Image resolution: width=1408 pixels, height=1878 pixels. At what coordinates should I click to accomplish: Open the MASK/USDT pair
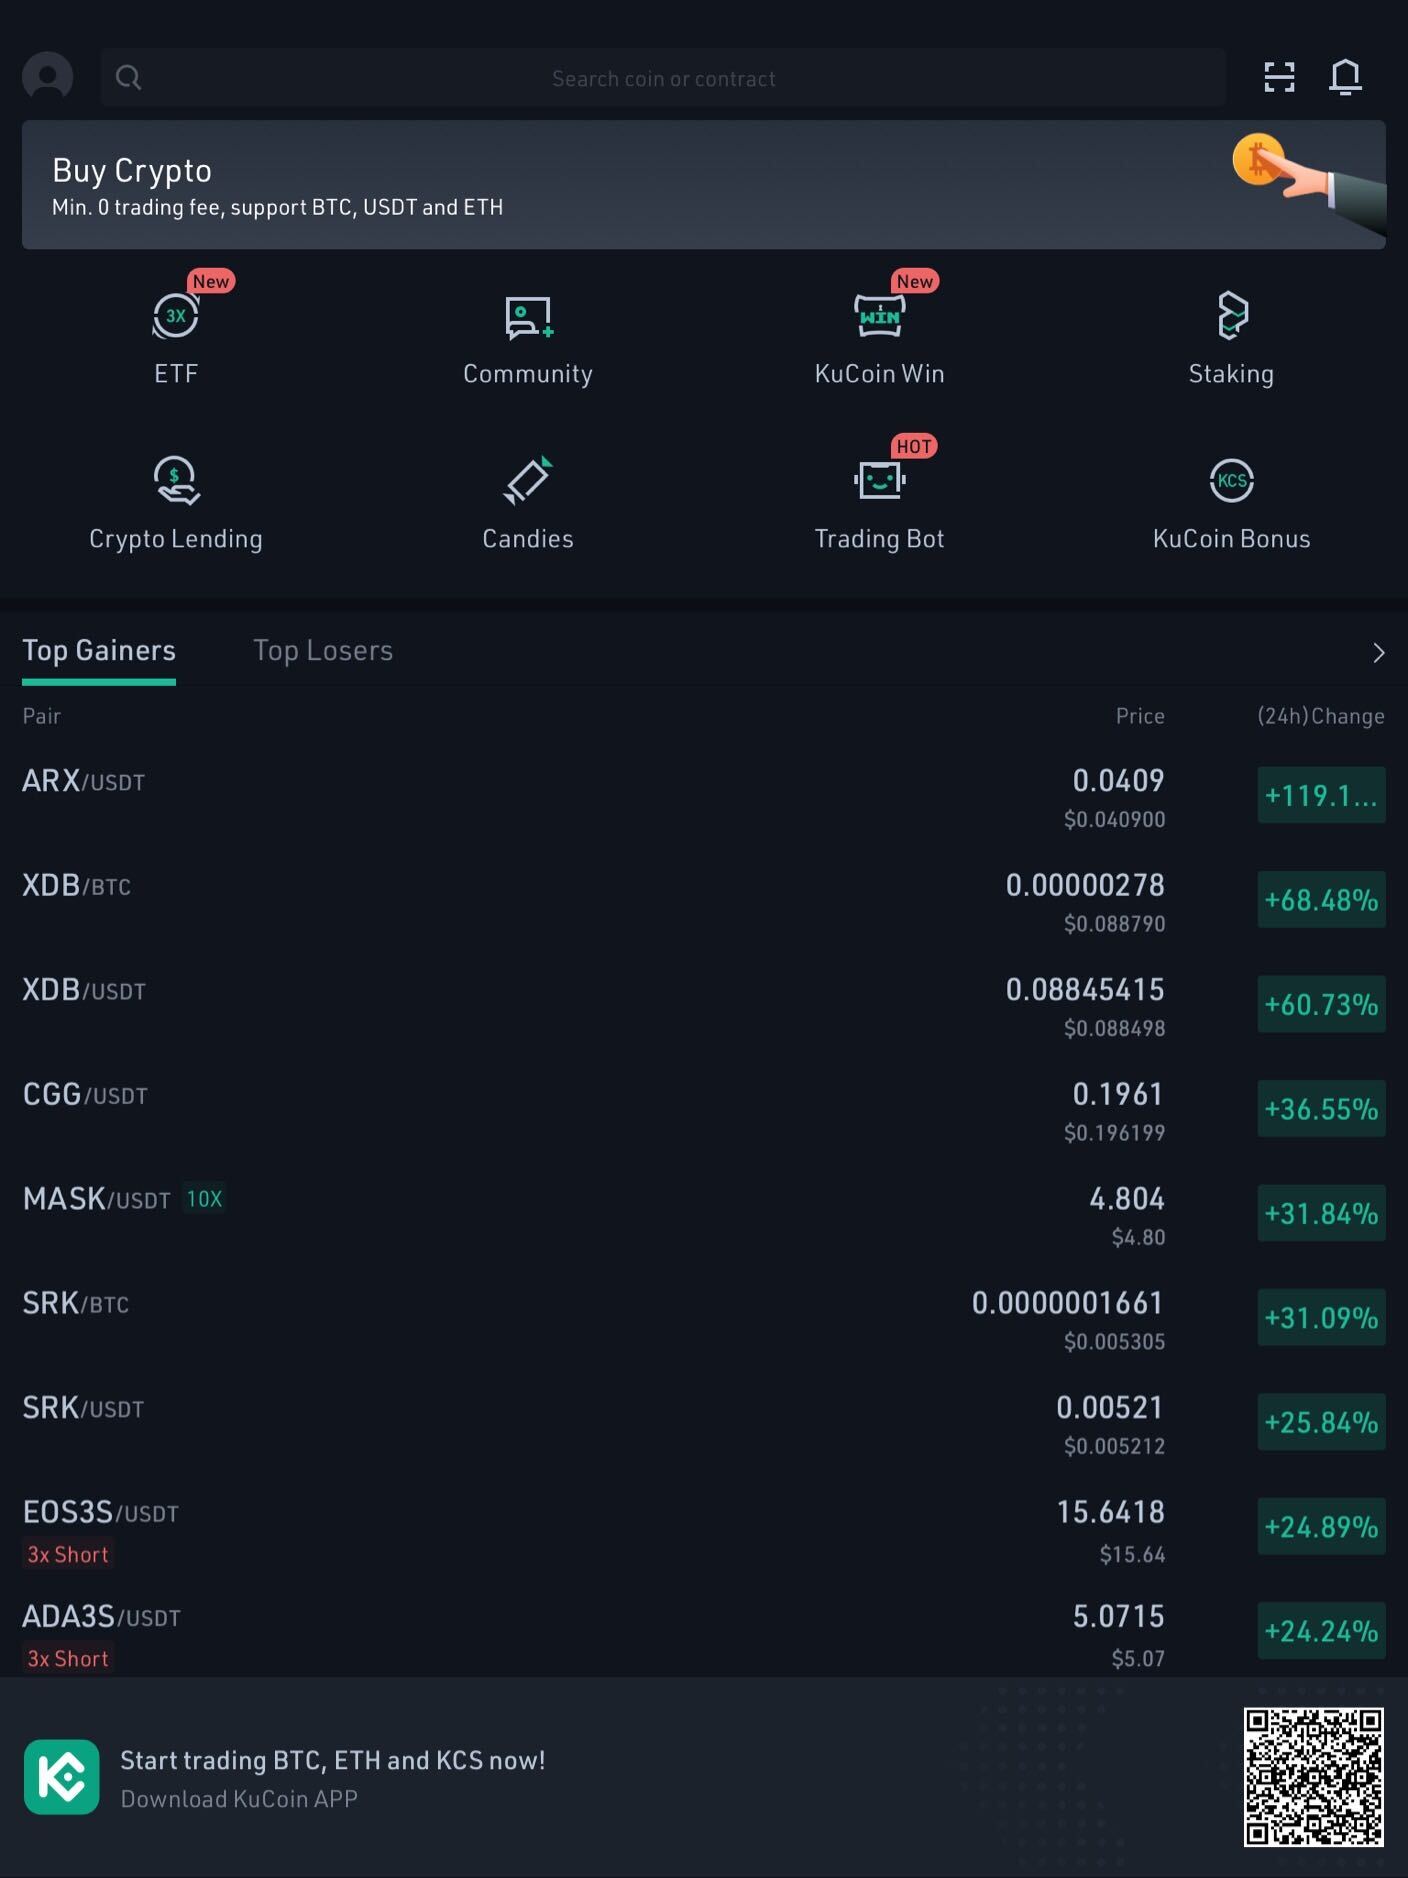point(704,1214)
